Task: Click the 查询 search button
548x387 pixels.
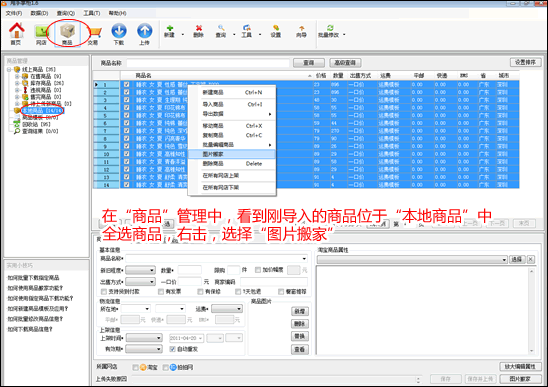Action: point(309,63)
